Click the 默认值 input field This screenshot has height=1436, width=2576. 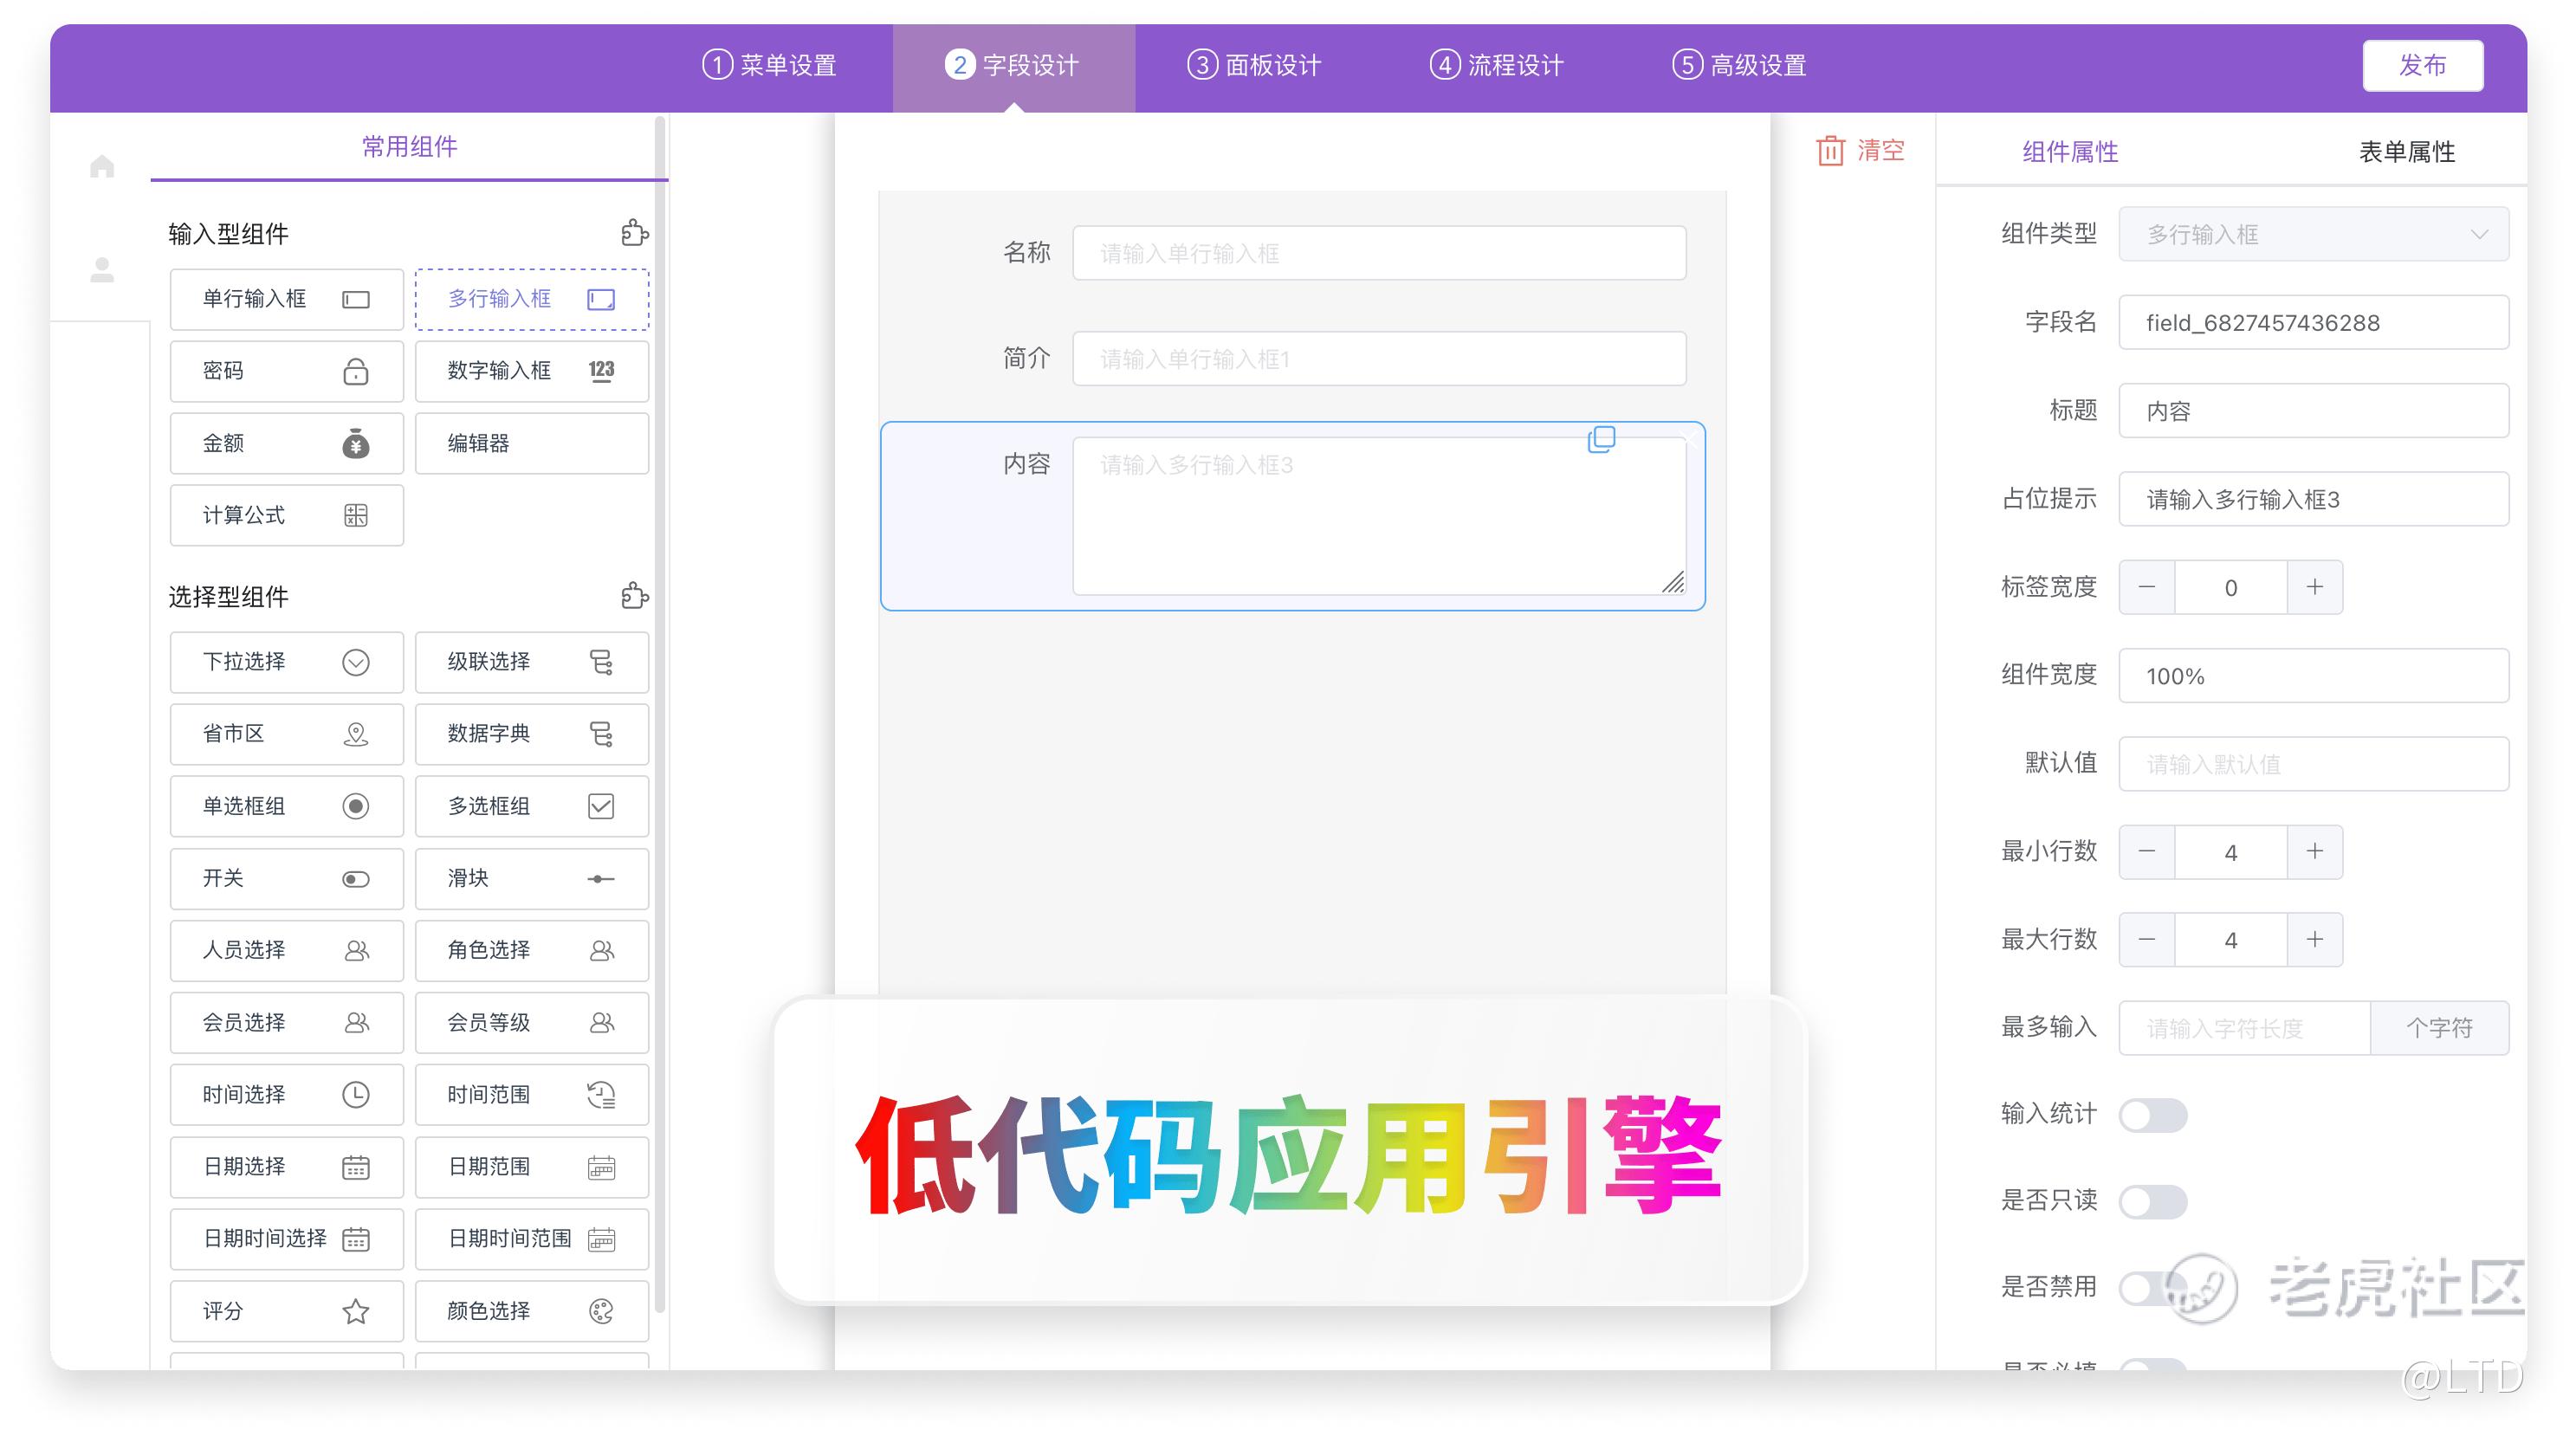click(x=2312, y=764)
